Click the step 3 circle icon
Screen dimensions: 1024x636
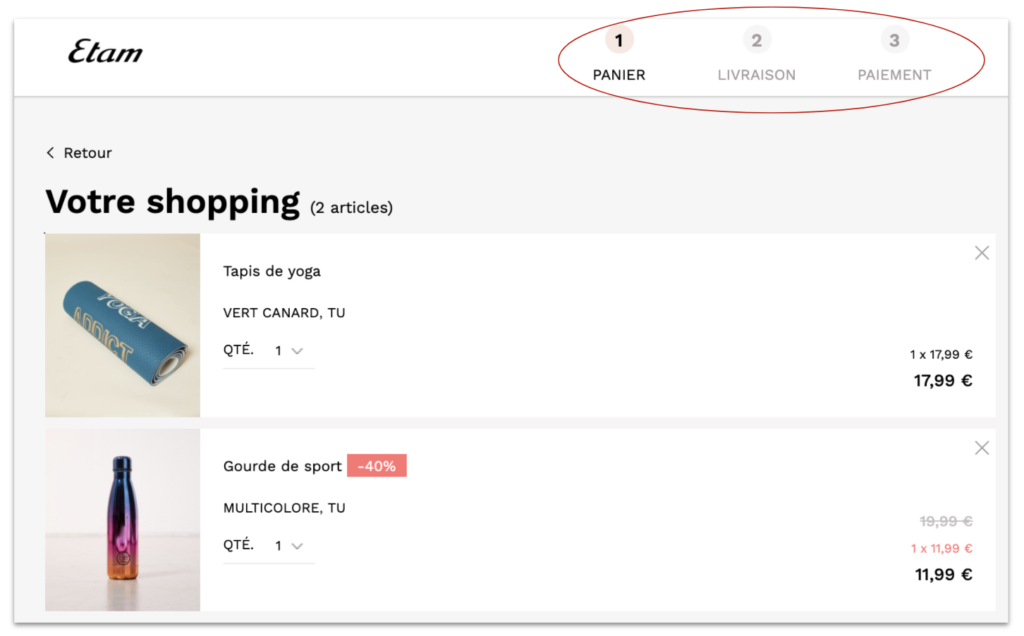coord(894,41)
